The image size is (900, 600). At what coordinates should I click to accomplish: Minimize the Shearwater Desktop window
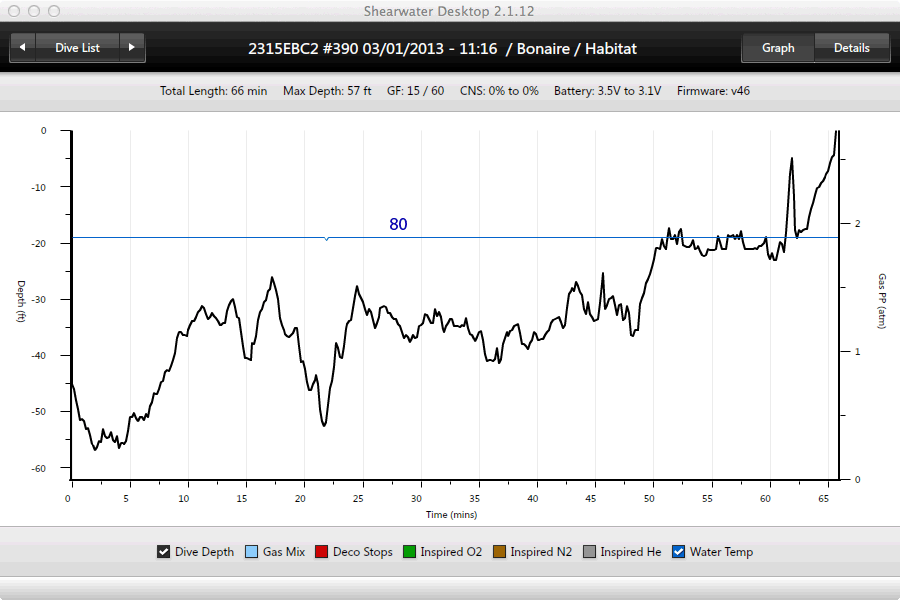33,11
